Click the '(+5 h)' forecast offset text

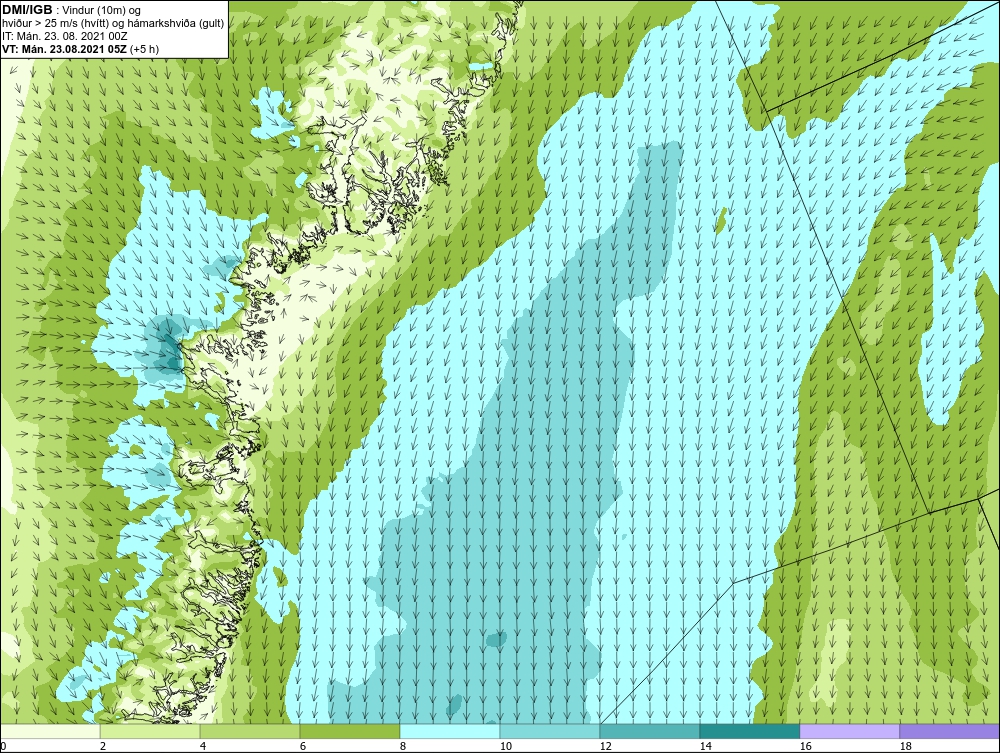tap(144, 49)
